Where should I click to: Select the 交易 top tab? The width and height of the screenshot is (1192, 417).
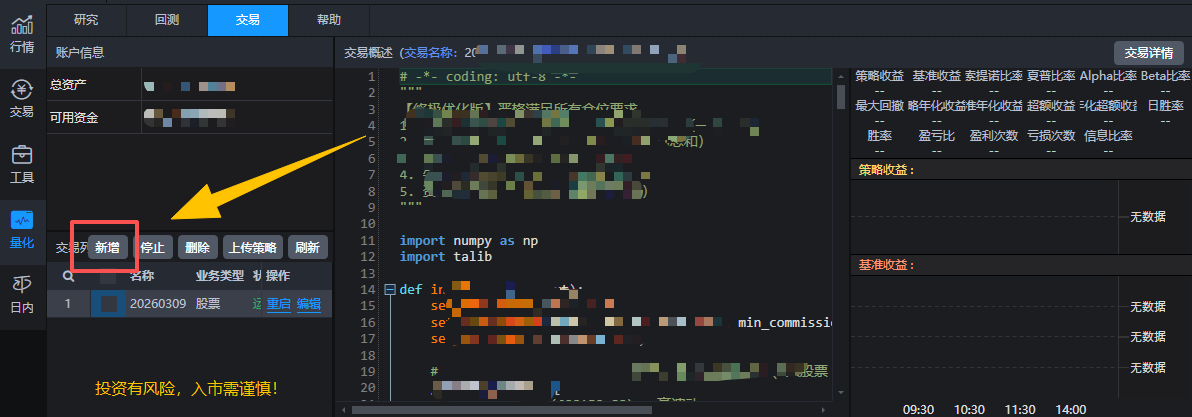pos(247,19)
